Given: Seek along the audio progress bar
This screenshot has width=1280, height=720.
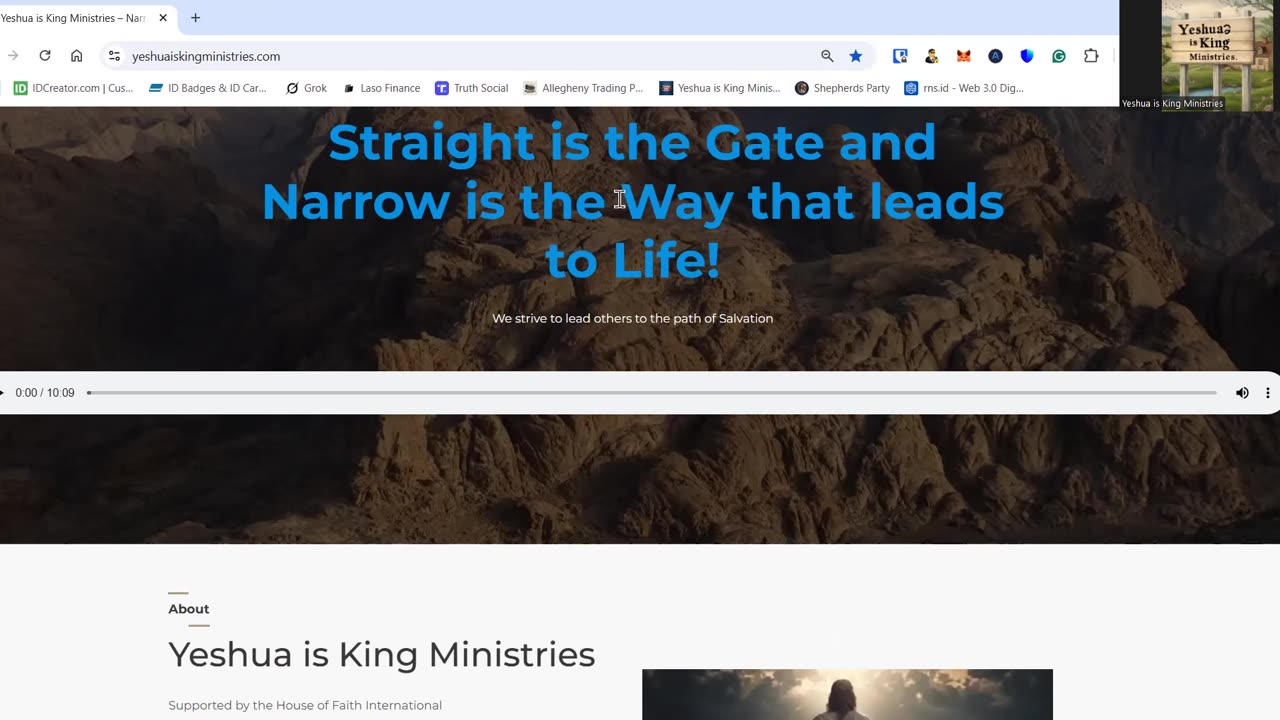Looking at the screenshot, I should tap(651, 393).
